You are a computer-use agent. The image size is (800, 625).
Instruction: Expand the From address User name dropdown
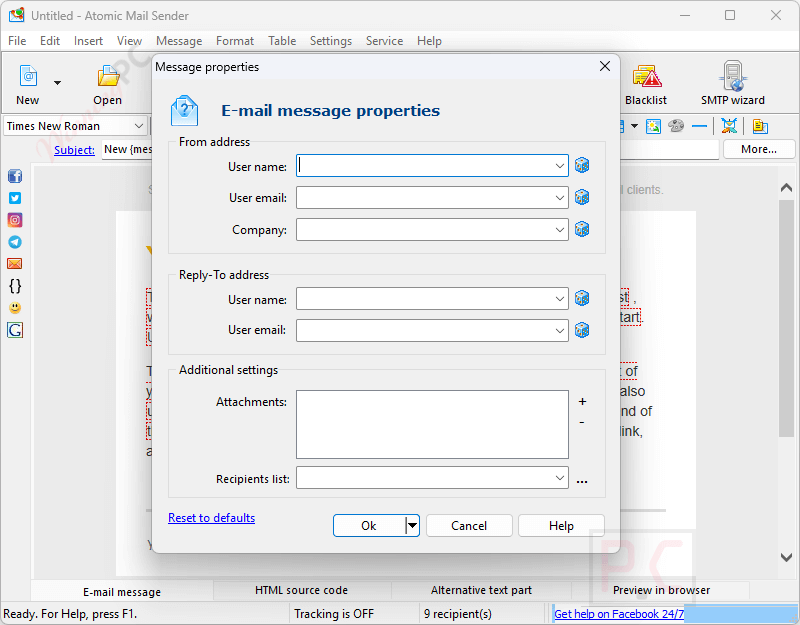(560, 166)
